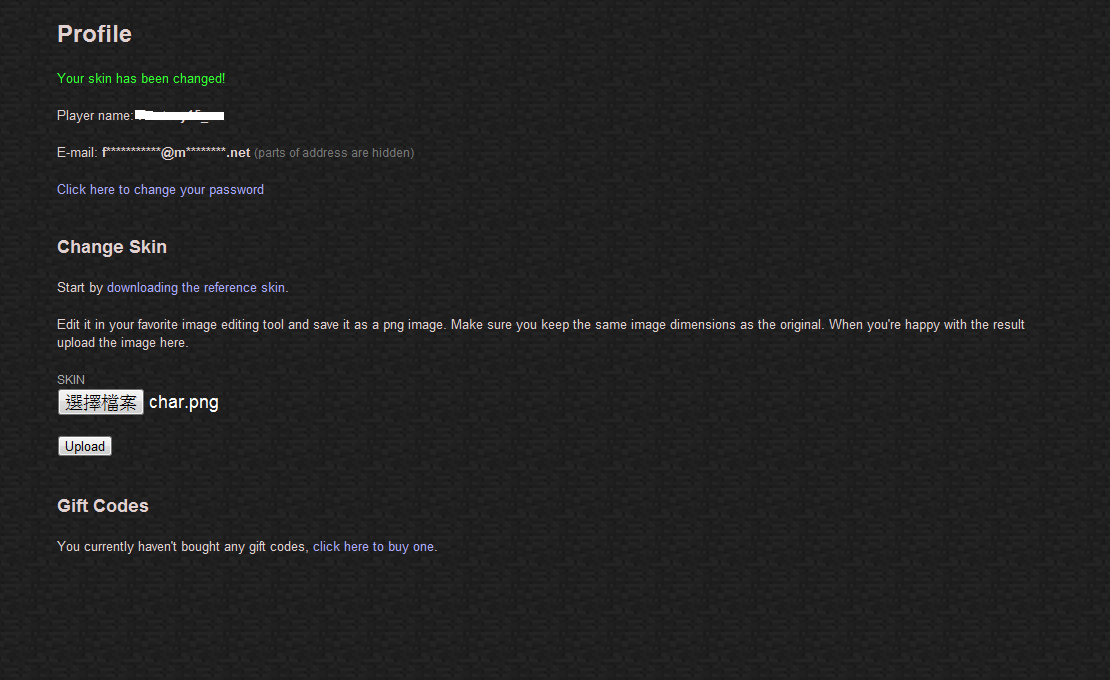The height and width of the screenshot is (680, 1110).
Task: Click the Upload button
Action: tap(85, 446)
